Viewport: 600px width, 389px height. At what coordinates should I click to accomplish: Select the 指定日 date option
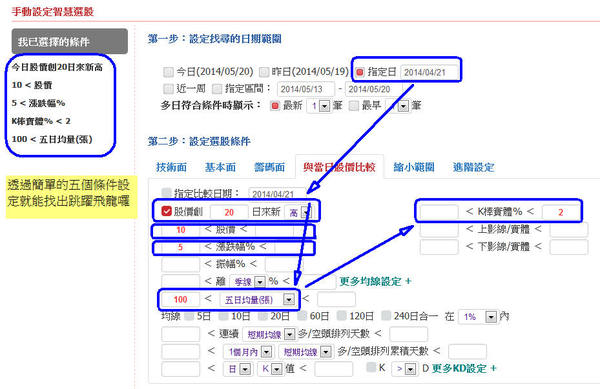(x=360, y=72)
